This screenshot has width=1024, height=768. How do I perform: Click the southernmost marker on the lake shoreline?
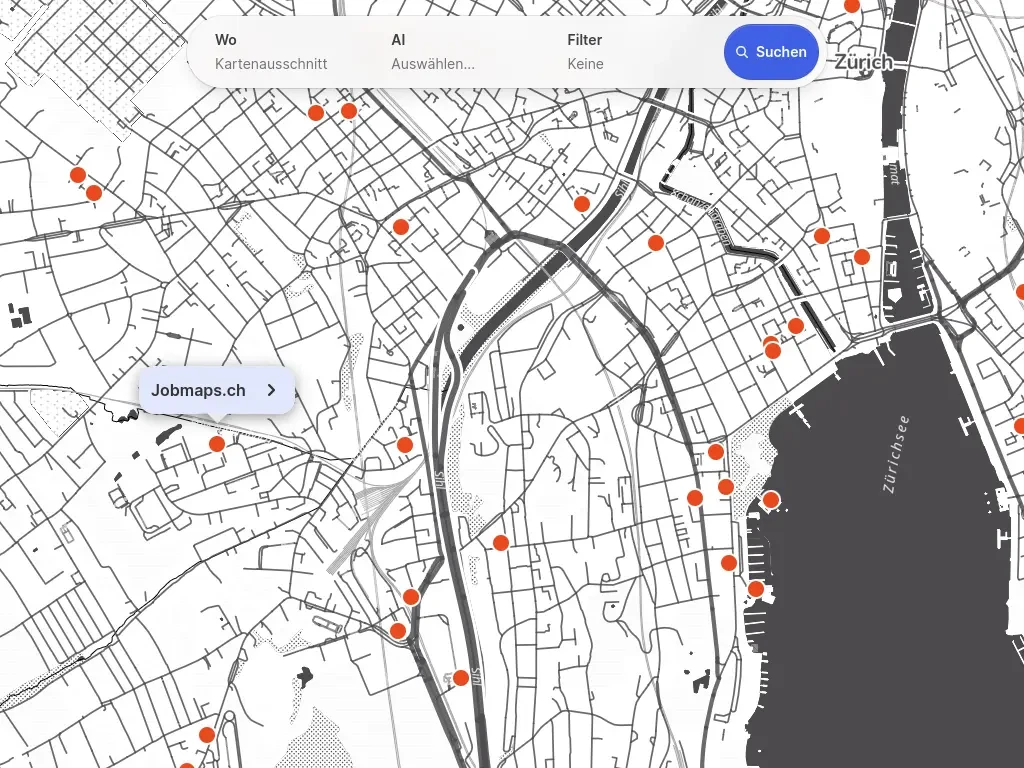(x=756, y=589)
